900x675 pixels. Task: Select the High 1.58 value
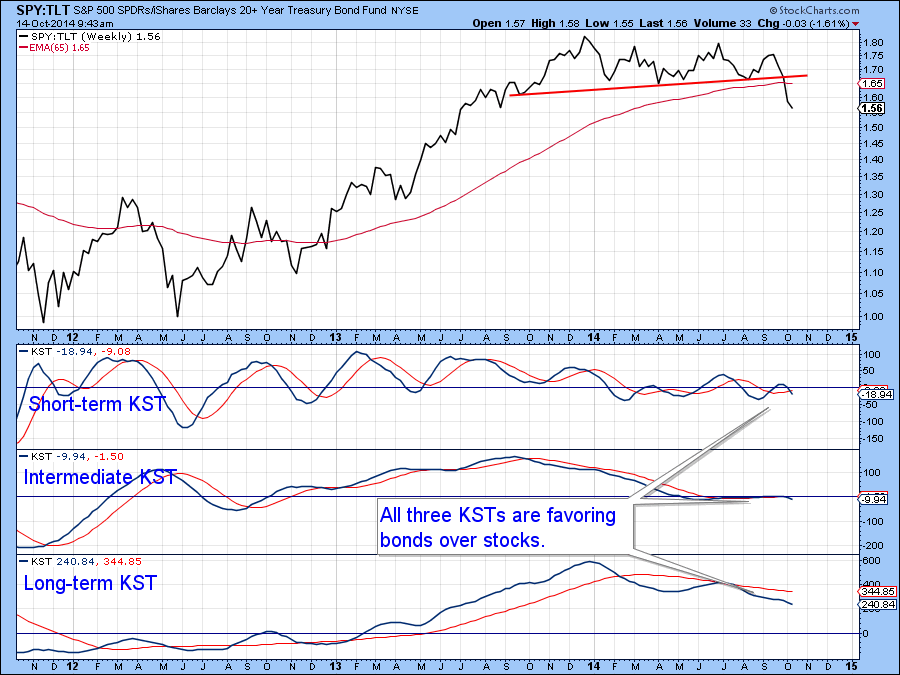tap(556, 24)
